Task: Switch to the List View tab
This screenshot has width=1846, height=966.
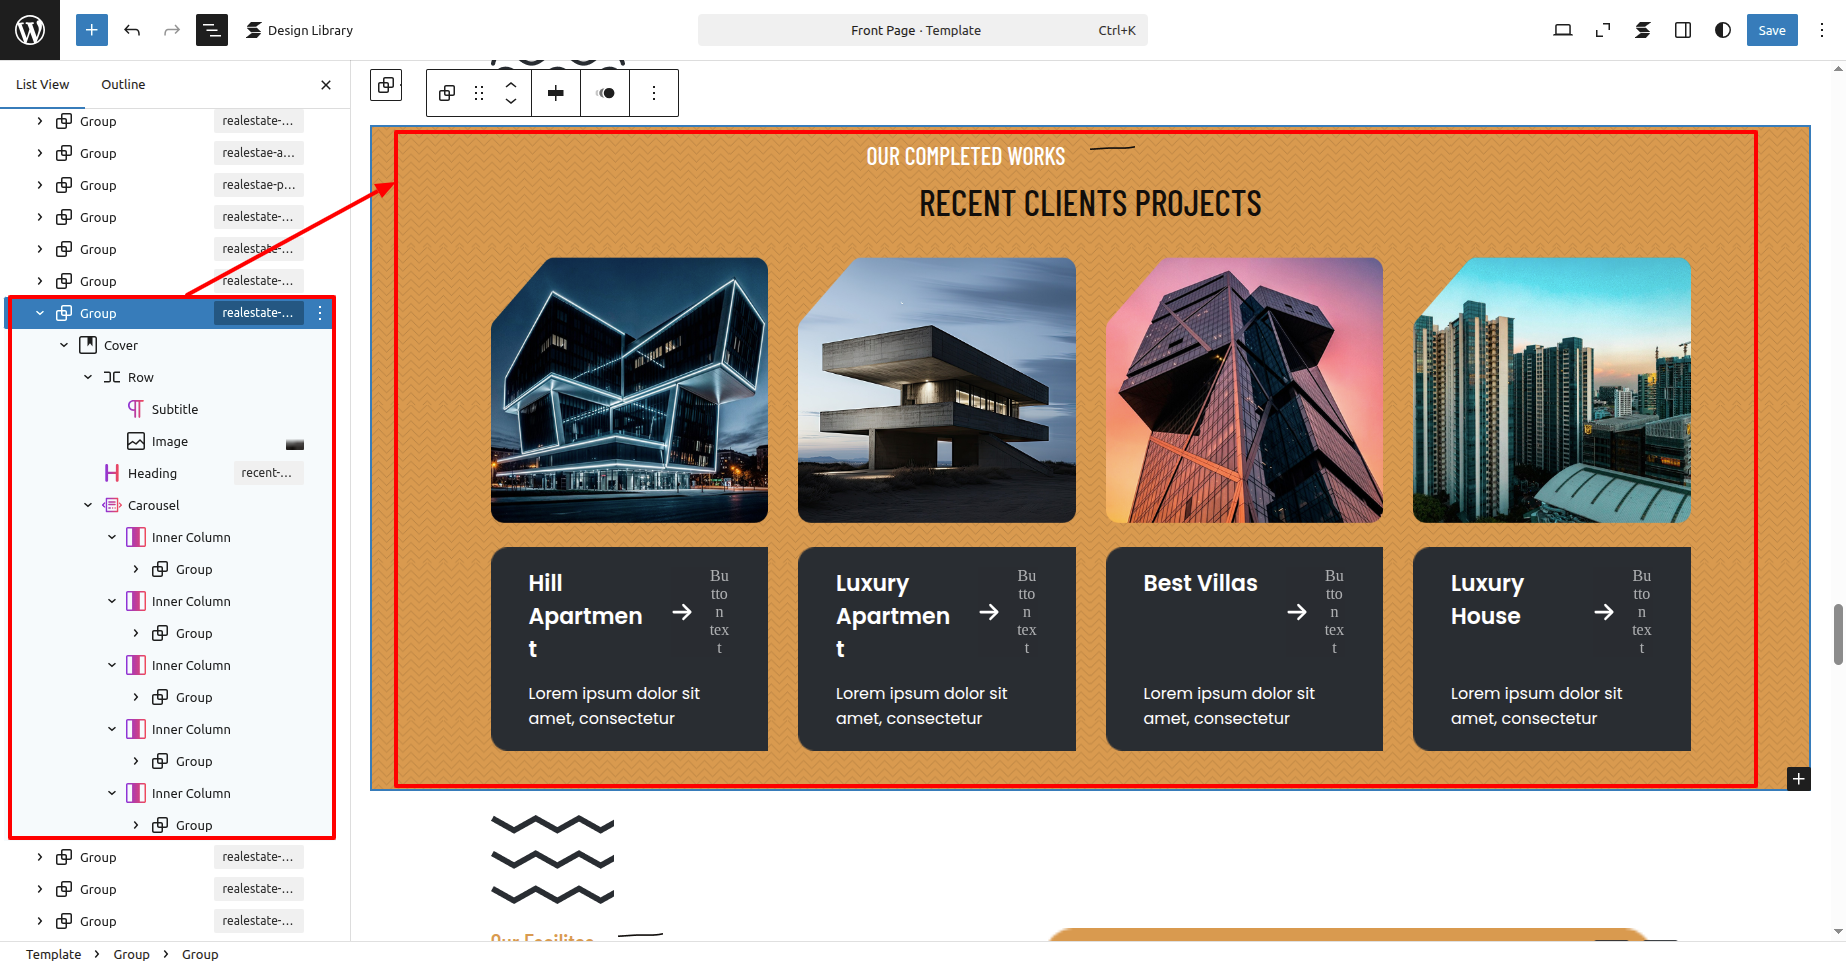Action: pyautogui.click(x=43, y=85)
